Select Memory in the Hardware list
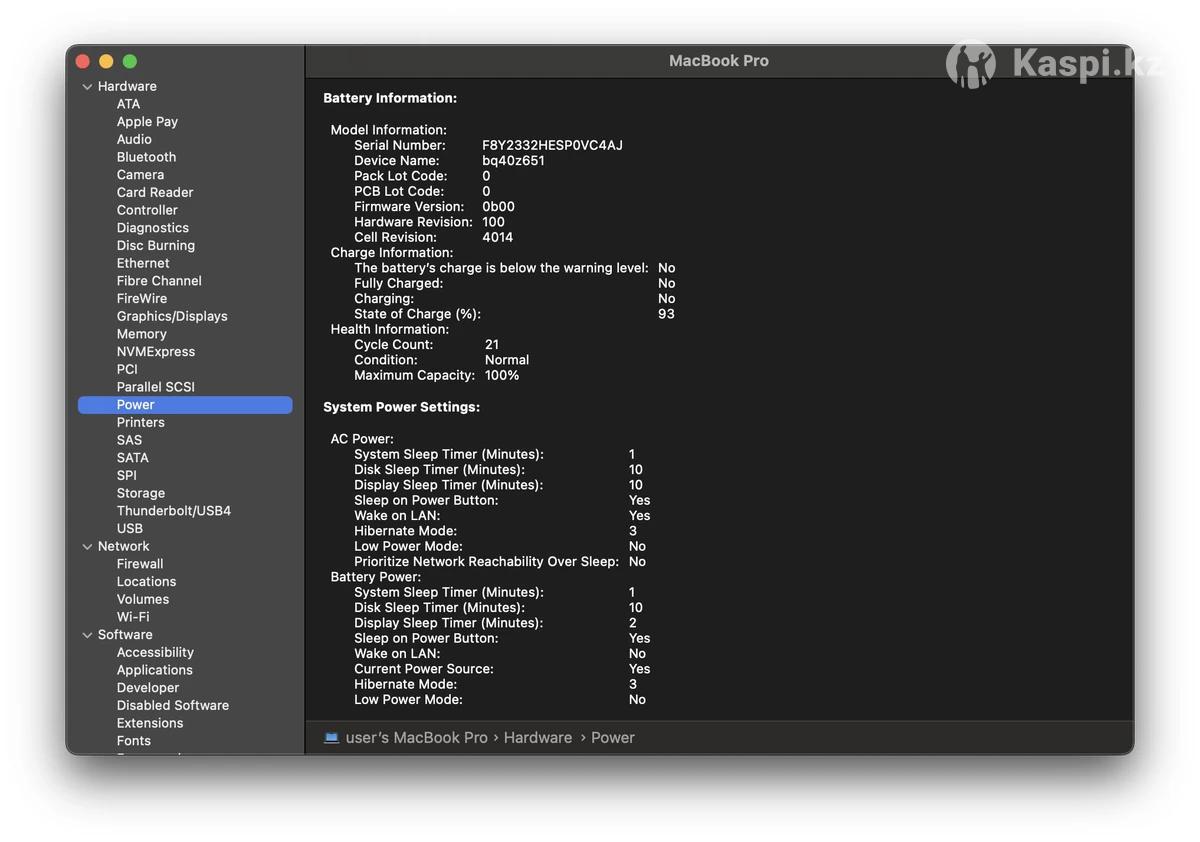1200x842 pixels. tap(141, 334)
